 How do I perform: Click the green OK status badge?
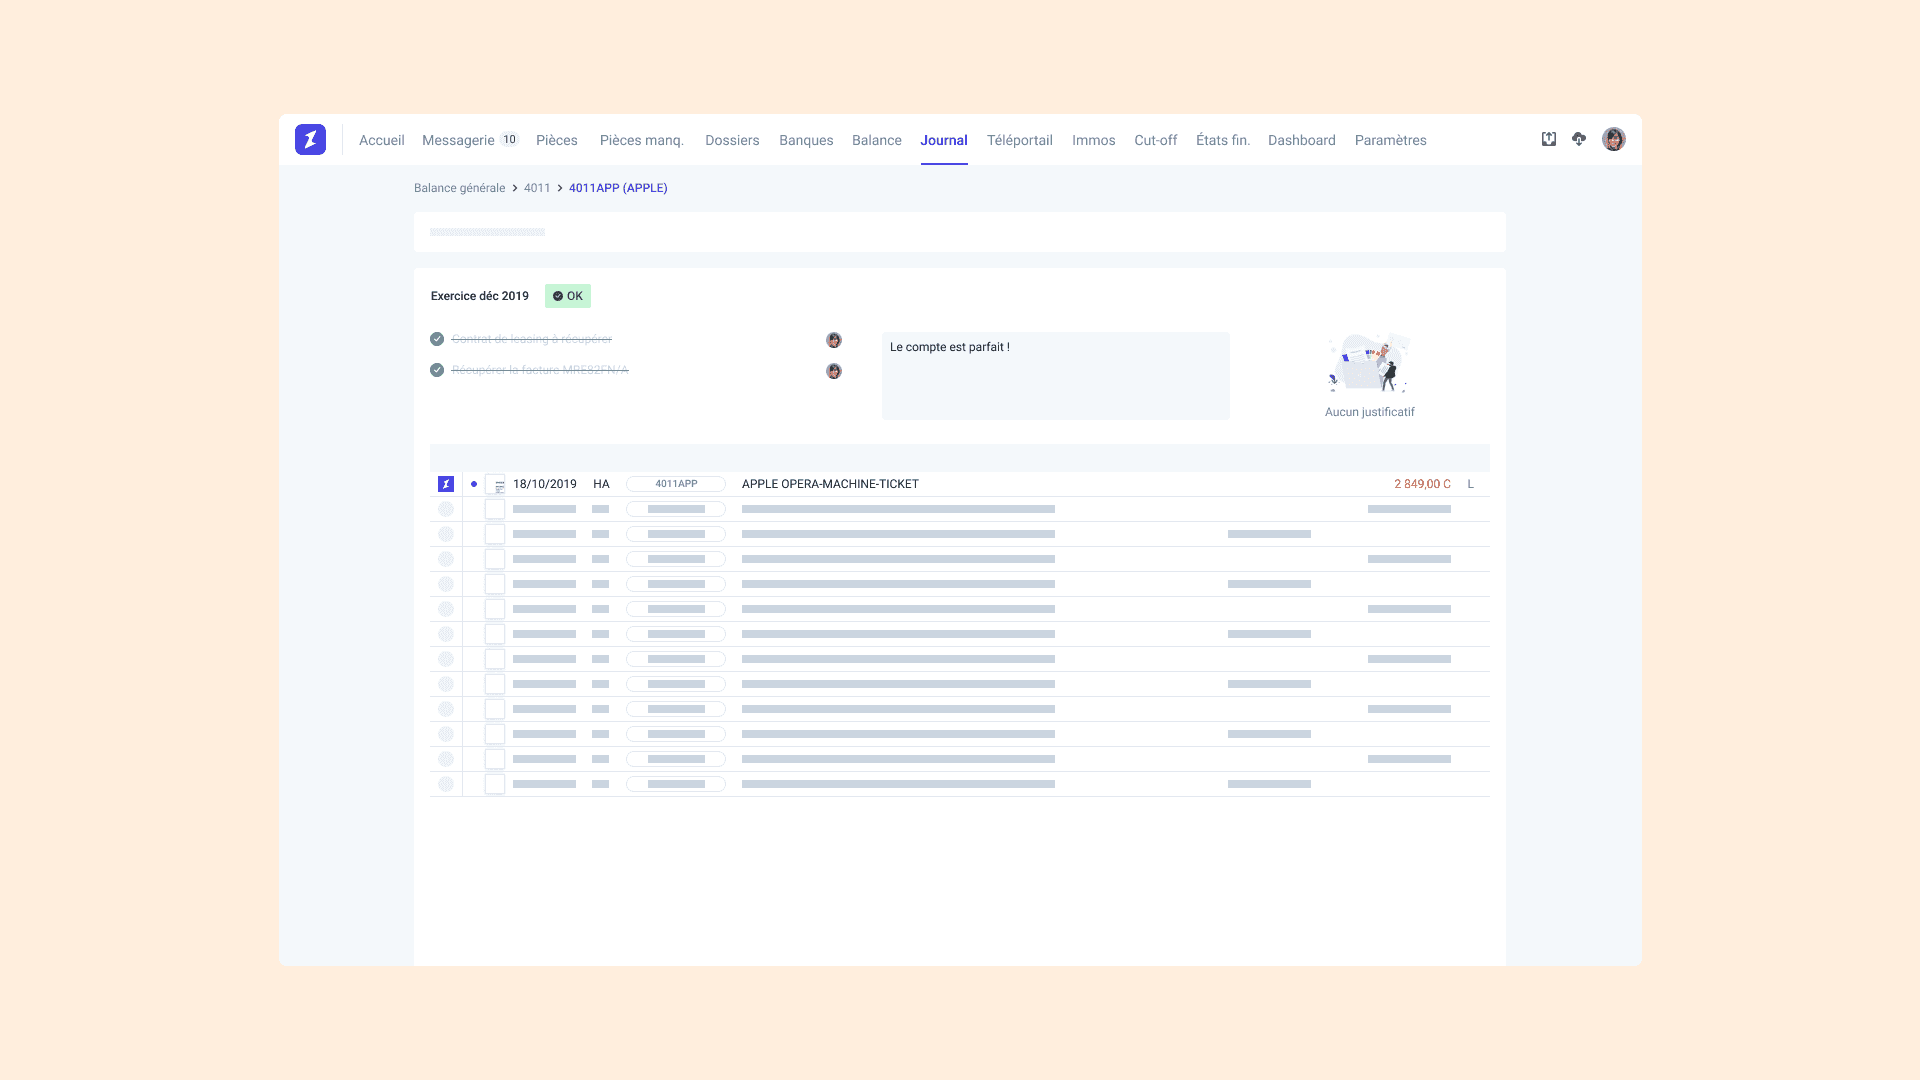(568, 296)
